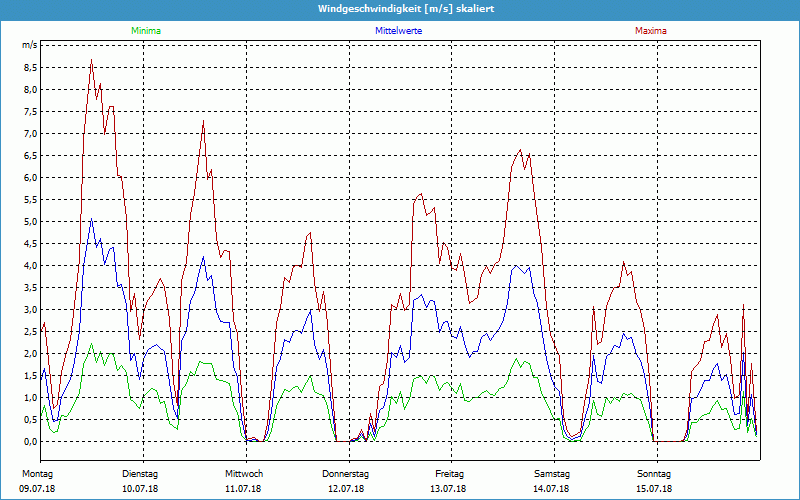Click the '8,0' y-axis value
This screenshot has height=500, width=800.
click(31, 90)
